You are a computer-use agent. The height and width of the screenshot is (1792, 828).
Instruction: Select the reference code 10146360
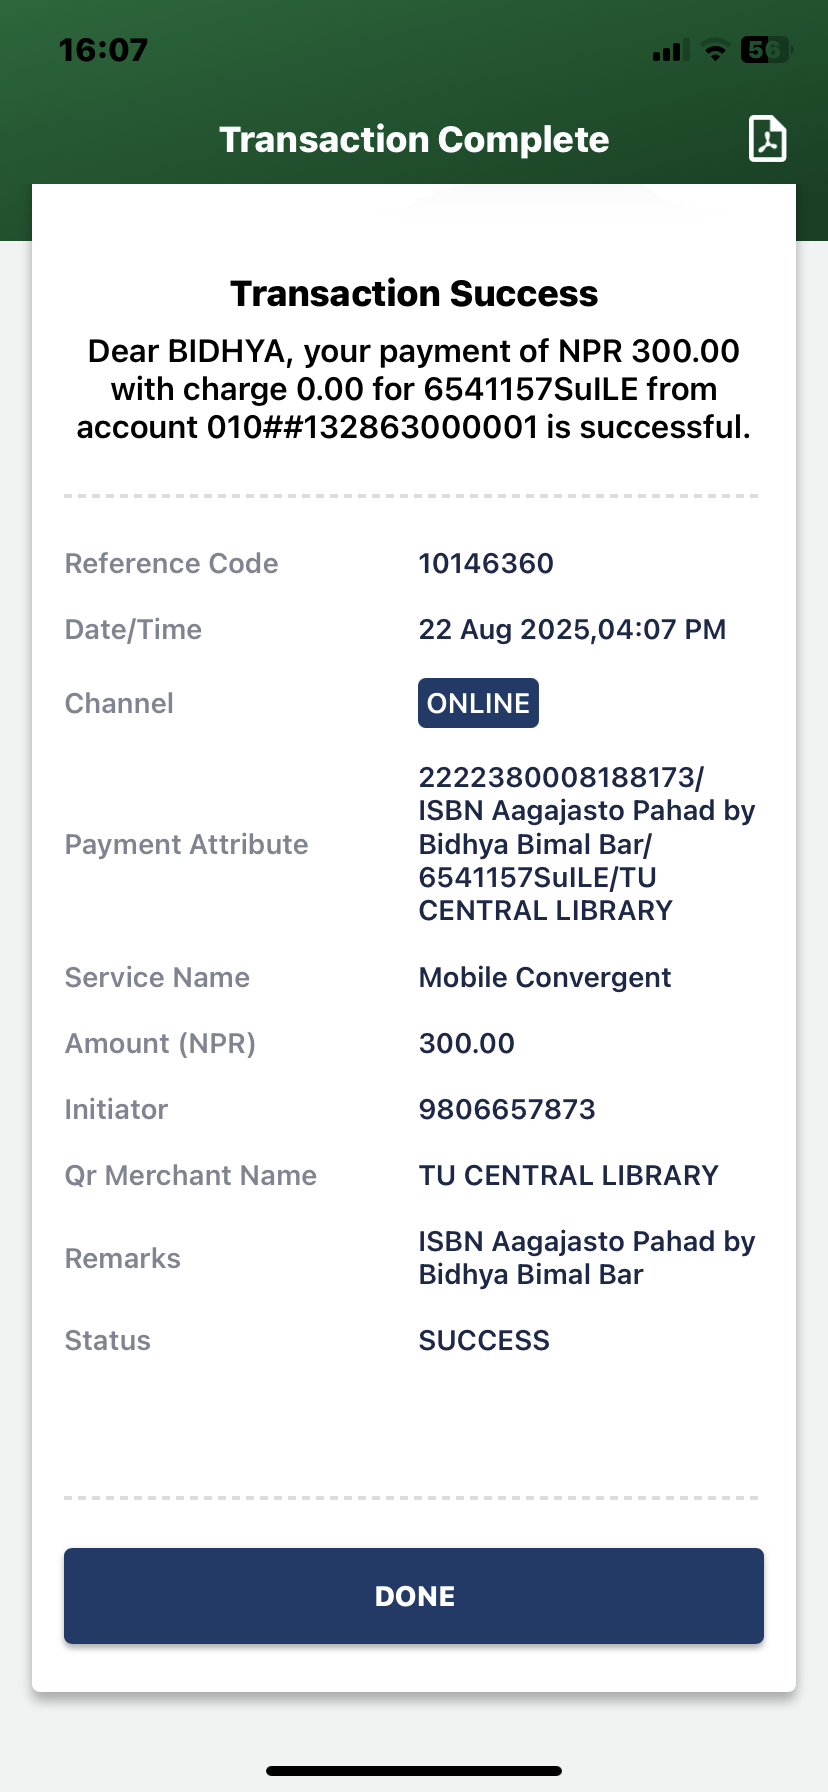click(x=486, y=563)
